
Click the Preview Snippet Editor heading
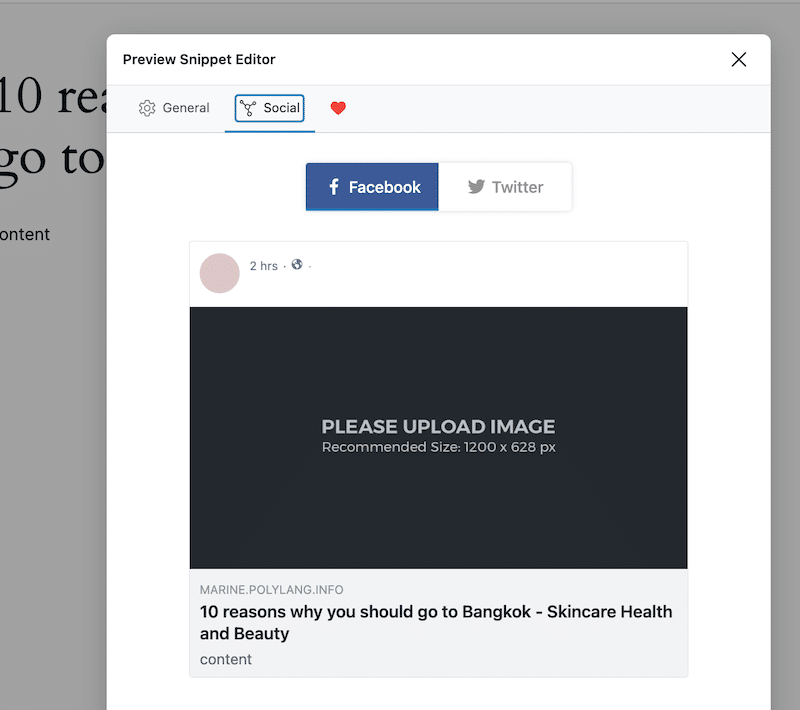coord(198,59)
